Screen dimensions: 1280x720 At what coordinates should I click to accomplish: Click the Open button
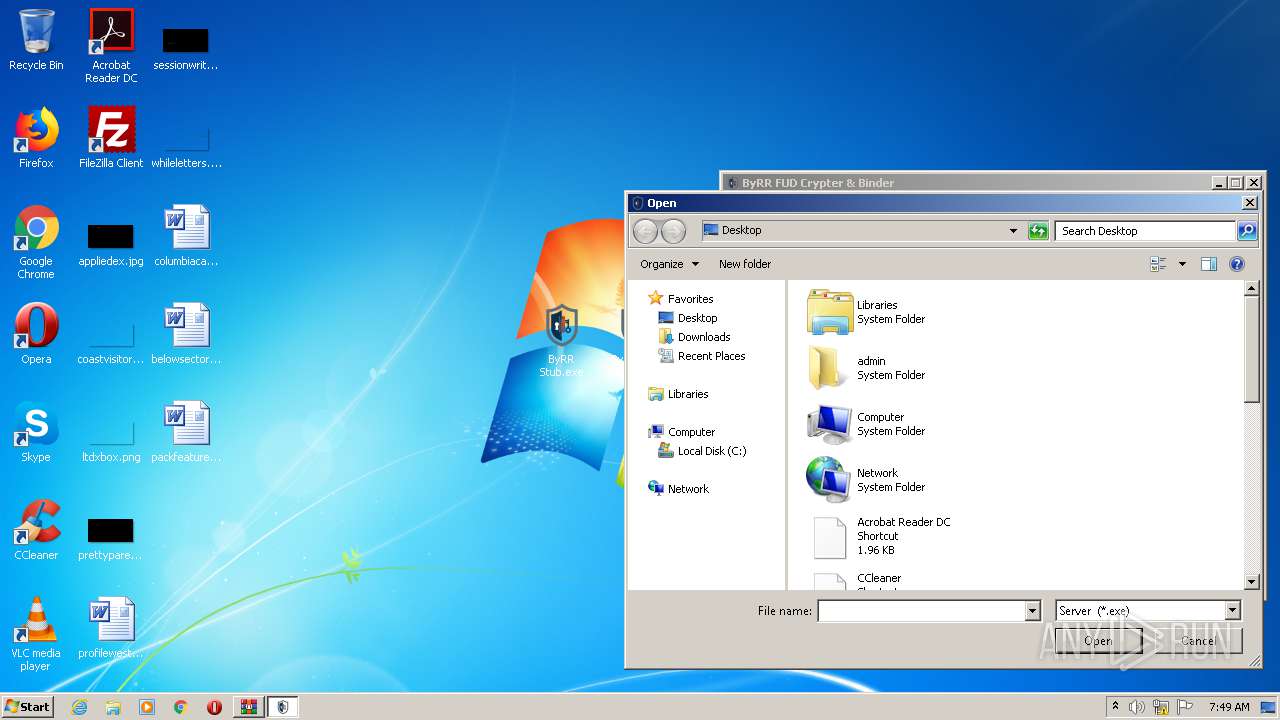tap(1097, 641)
